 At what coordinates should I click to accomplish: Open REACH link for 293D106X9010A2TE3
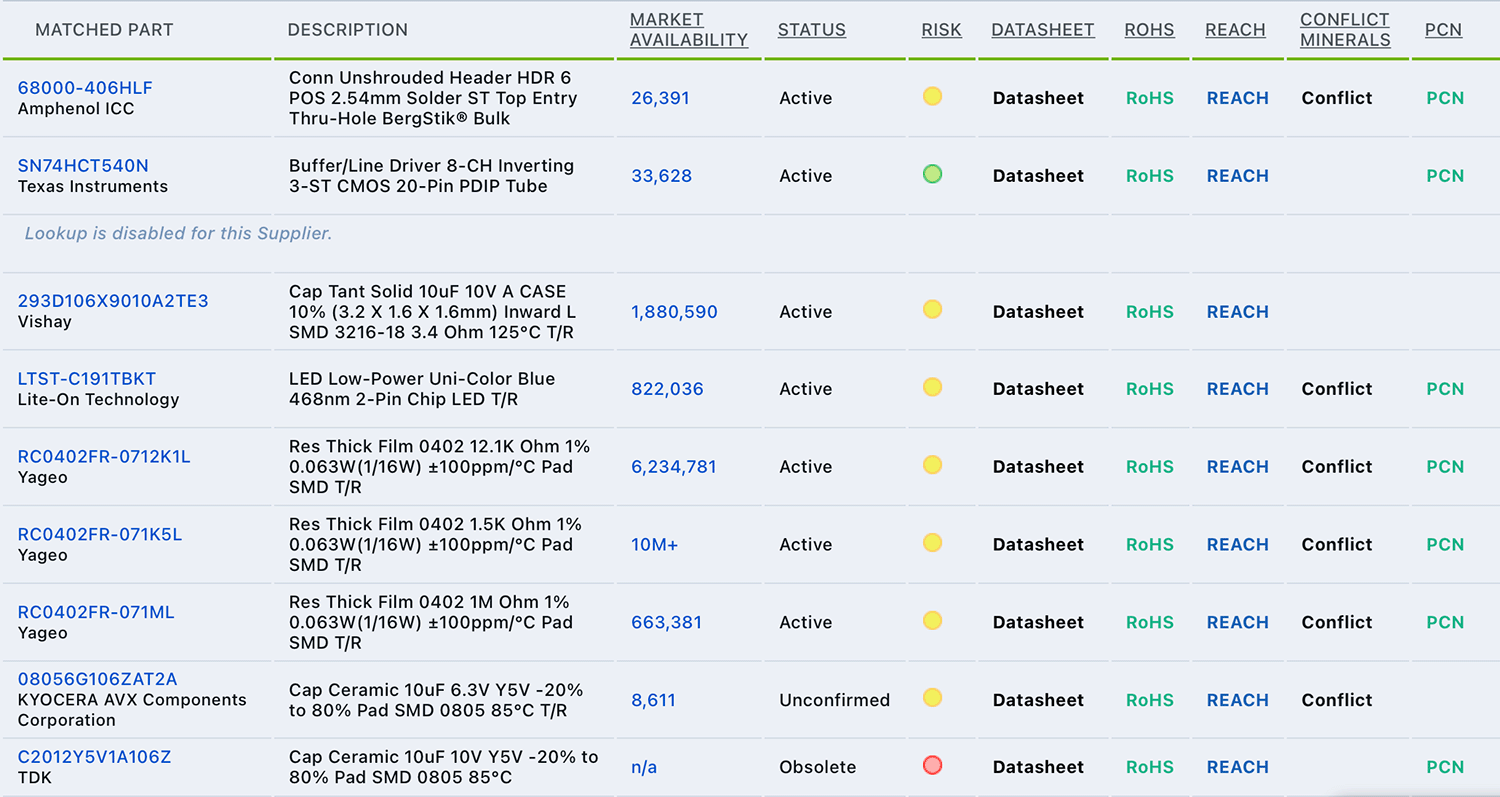coord(1237,312)
